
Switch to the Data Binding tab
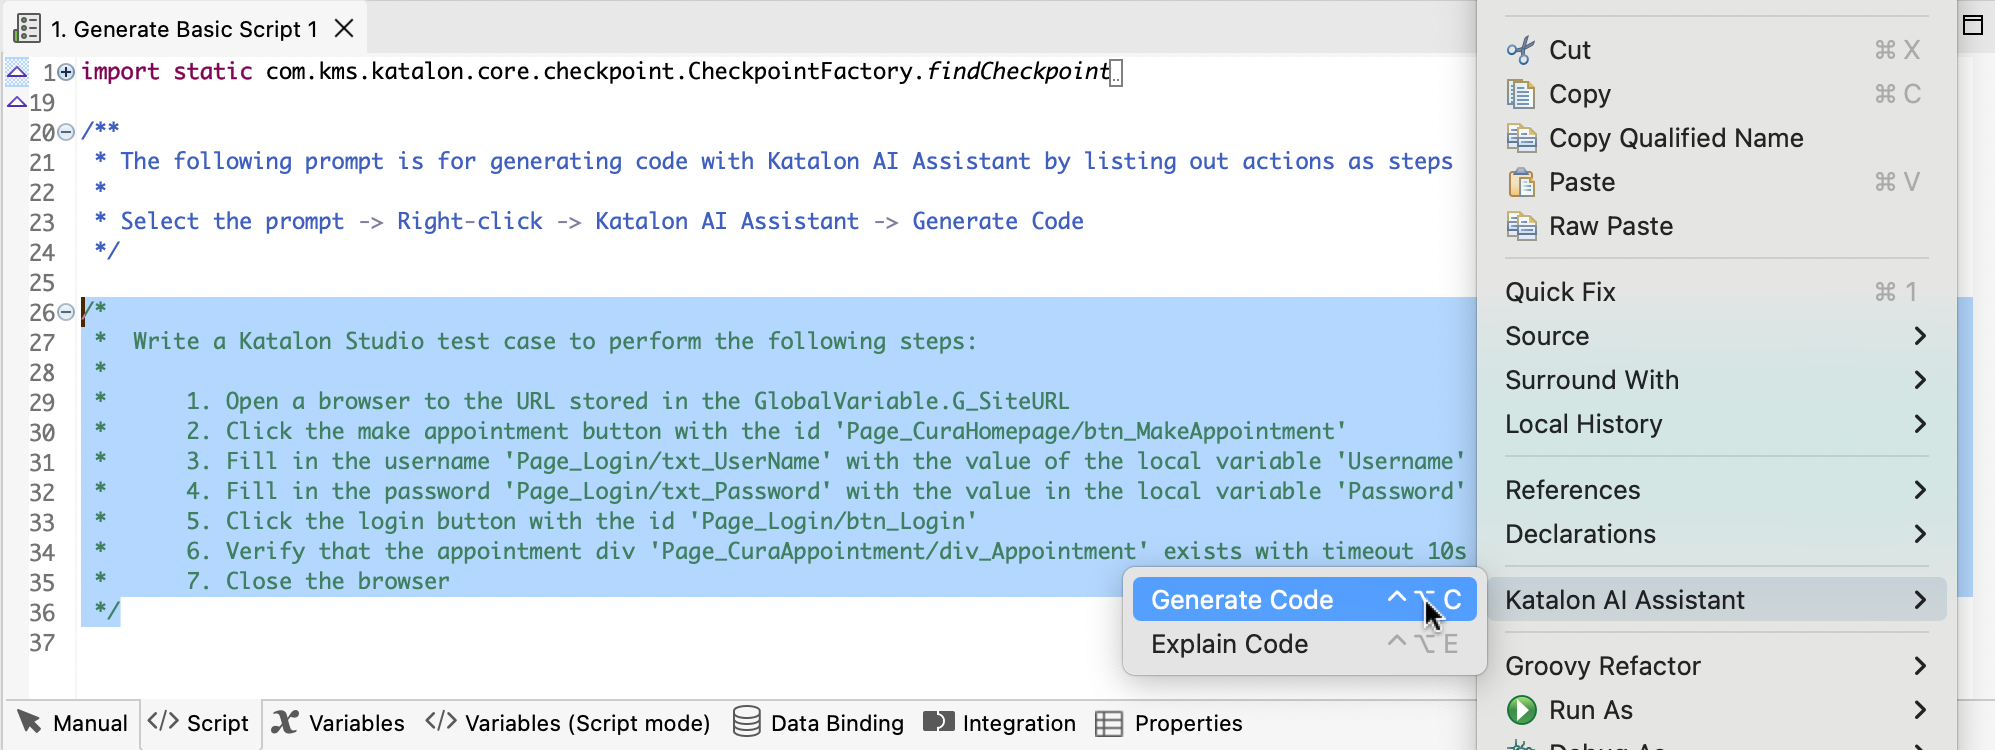818,723
